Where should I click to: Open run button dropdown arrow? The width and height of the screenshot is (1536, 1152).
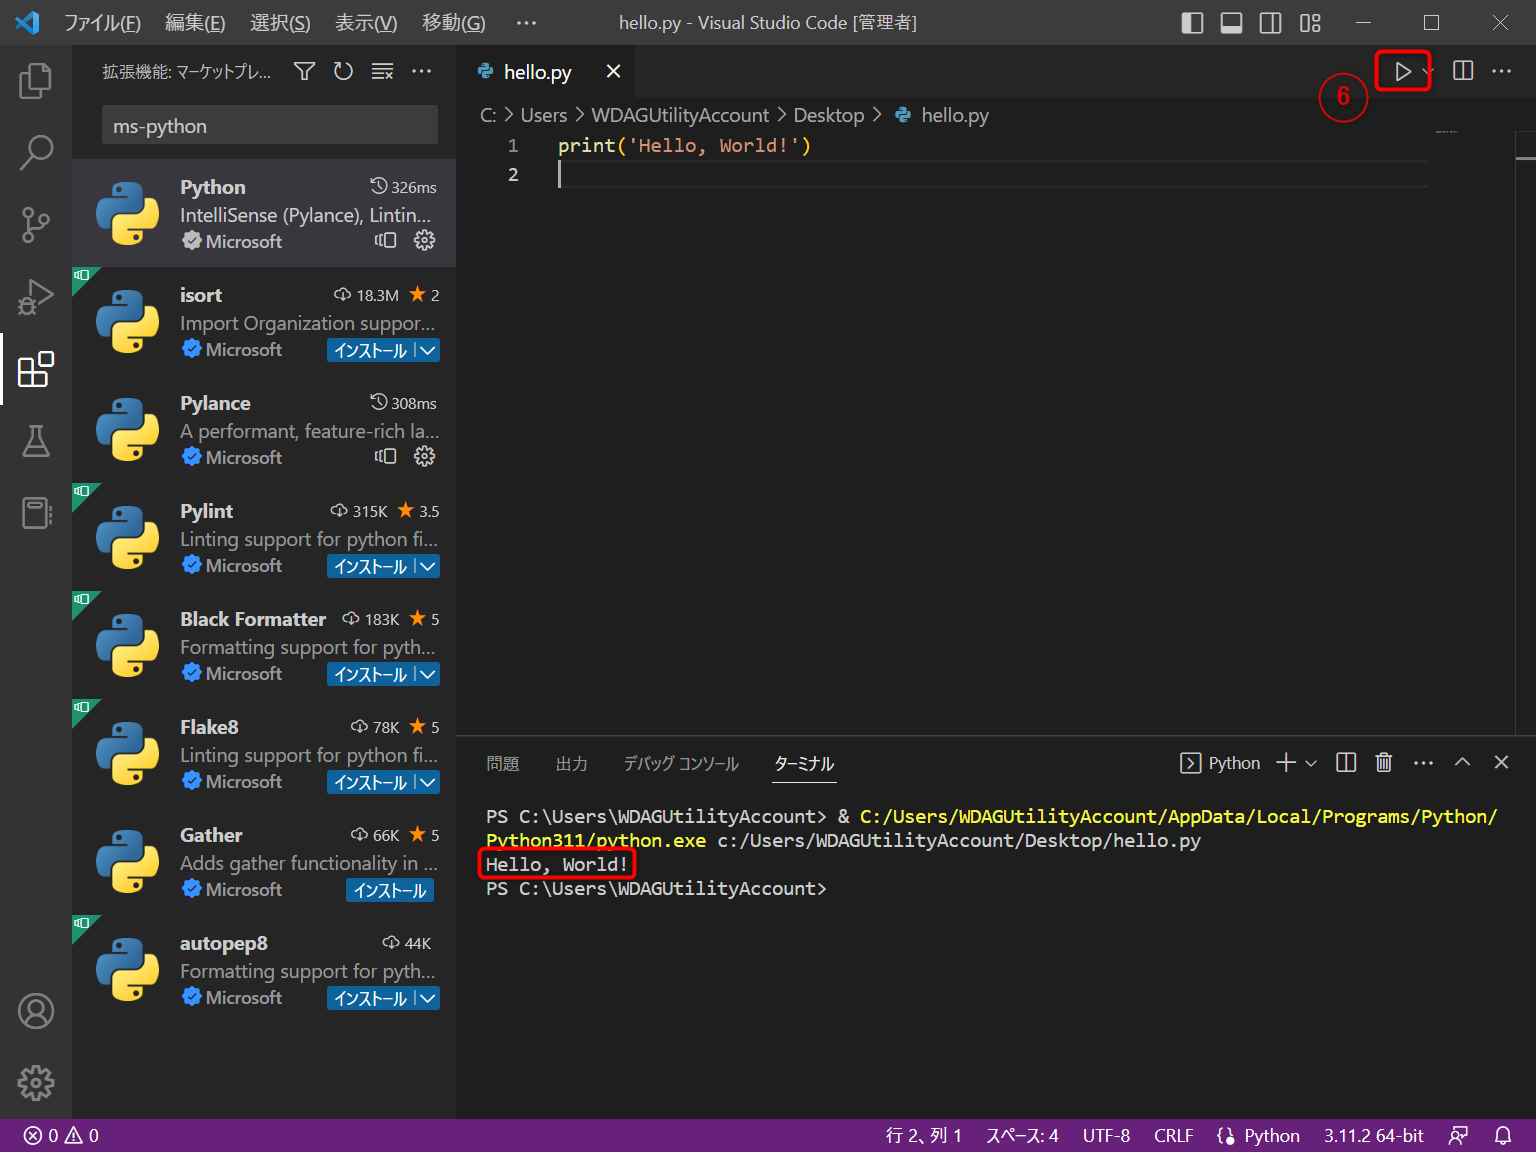1428,72
